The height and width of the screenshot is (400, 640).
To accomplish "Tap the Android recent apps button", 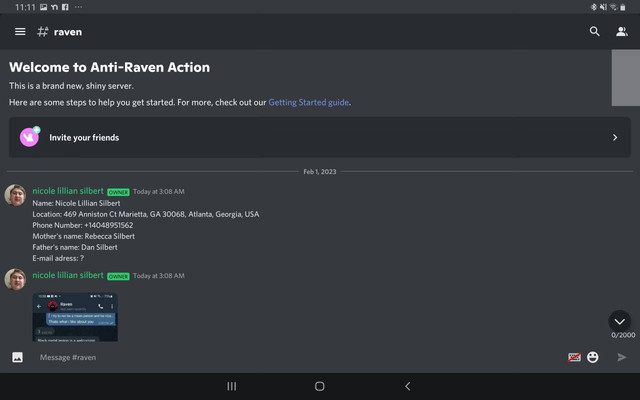I will click(x=231, y=386).
